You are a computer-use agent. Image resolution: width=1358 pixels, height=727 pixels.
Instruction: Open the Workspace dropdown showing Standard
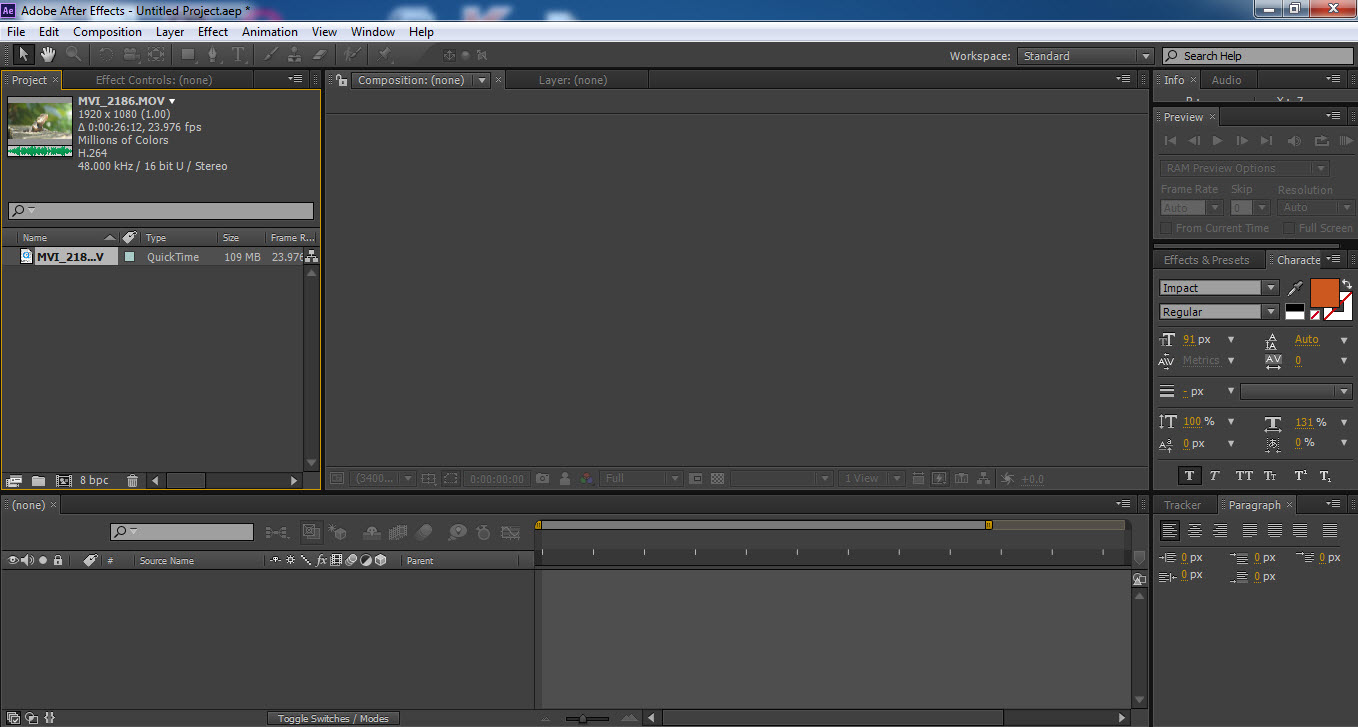(x=1086, y=56)
